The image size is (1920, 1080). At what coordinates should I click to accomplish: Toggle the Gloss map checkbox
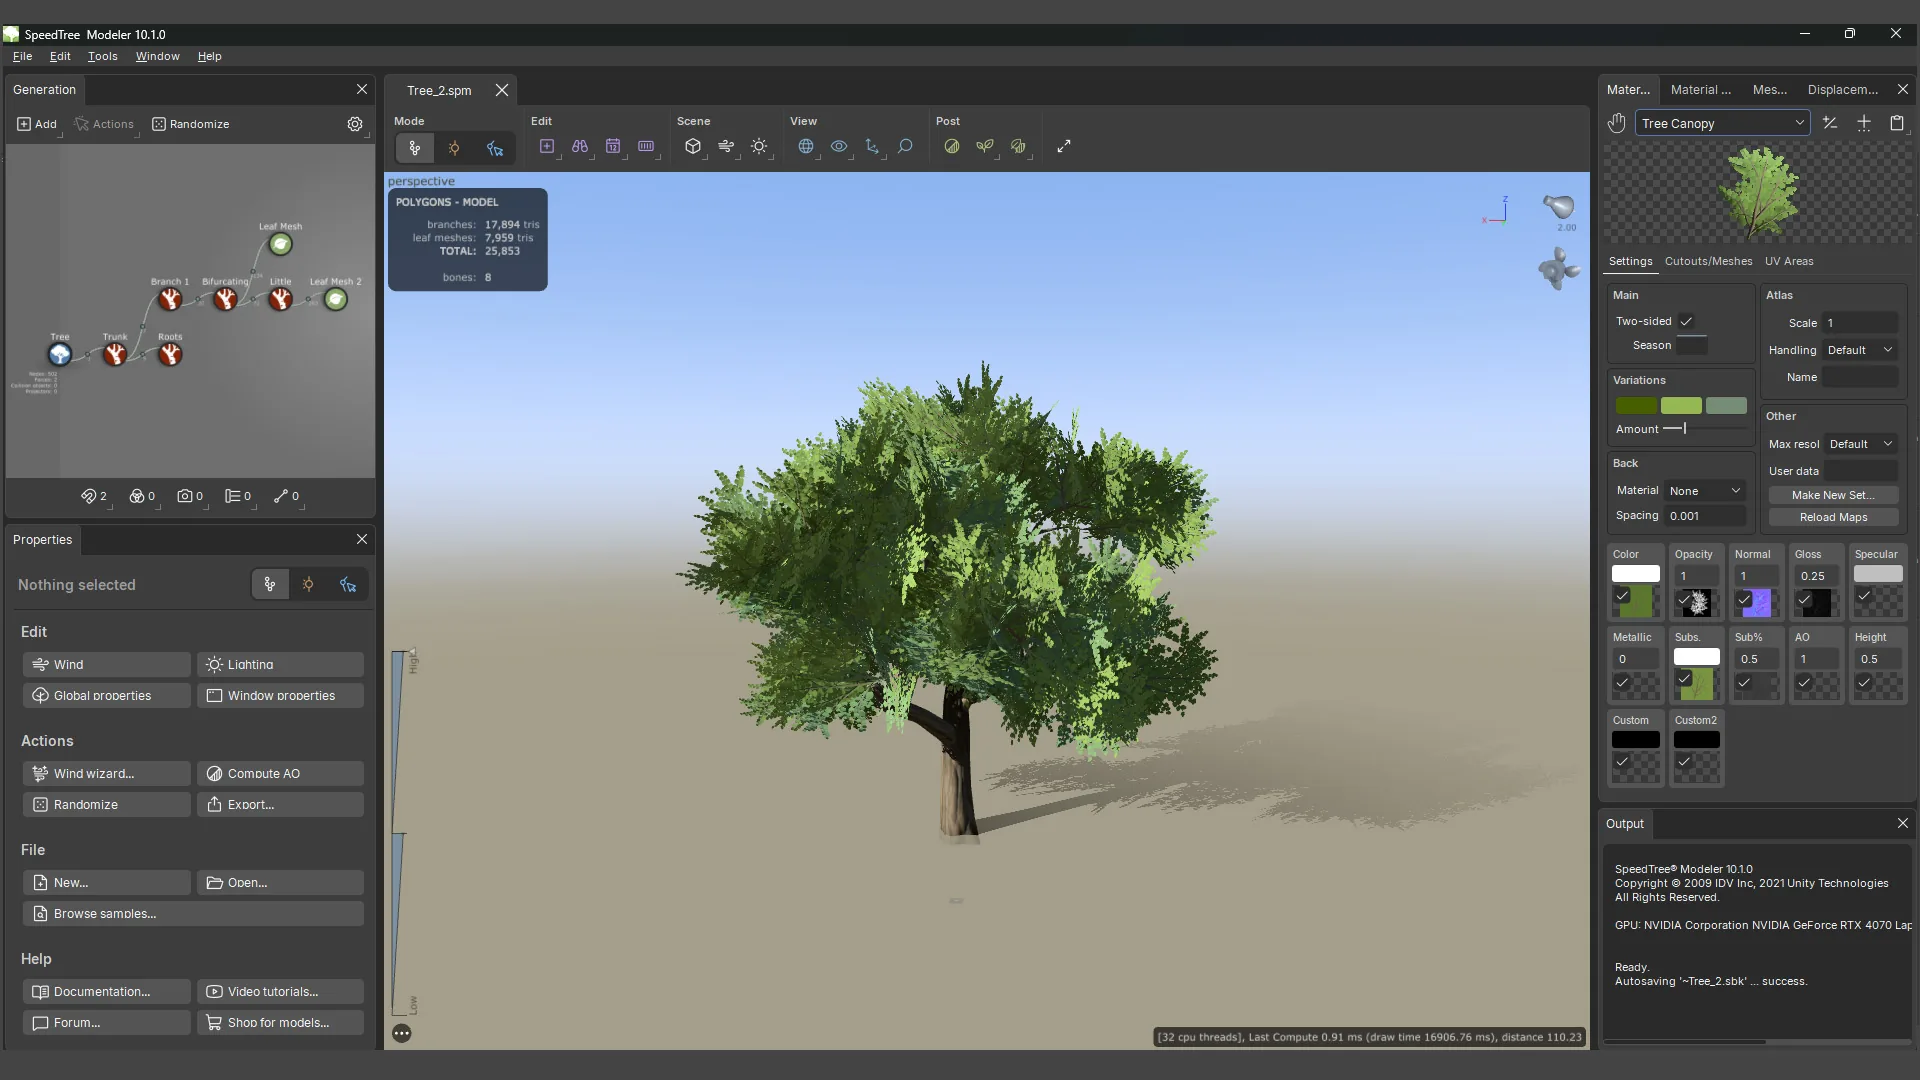(x=1804, y=600)
